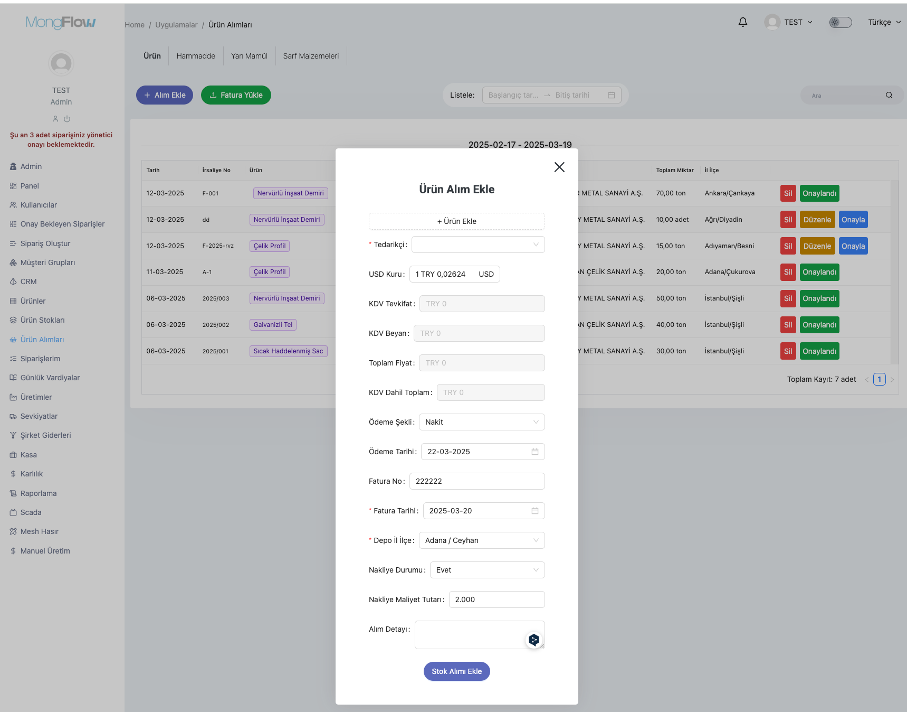Switch to the Yarı Mamül tab
Viewport: 908px width, 712px height.
tap(249, 56)
